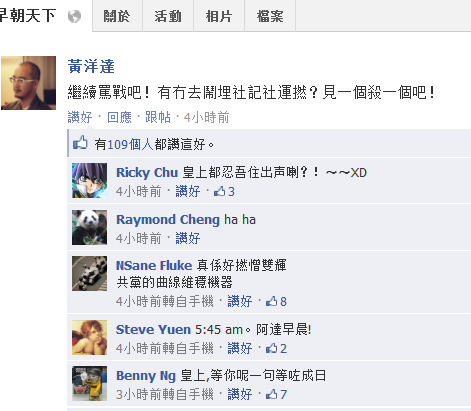Click the like count icon showing 8 on NSane Fluke's comment

coord(271,301)
